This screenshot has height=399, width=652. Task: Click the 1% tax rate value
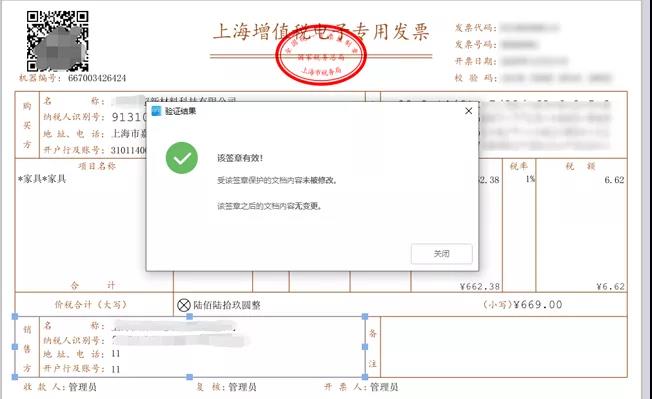tap(530, 179)
